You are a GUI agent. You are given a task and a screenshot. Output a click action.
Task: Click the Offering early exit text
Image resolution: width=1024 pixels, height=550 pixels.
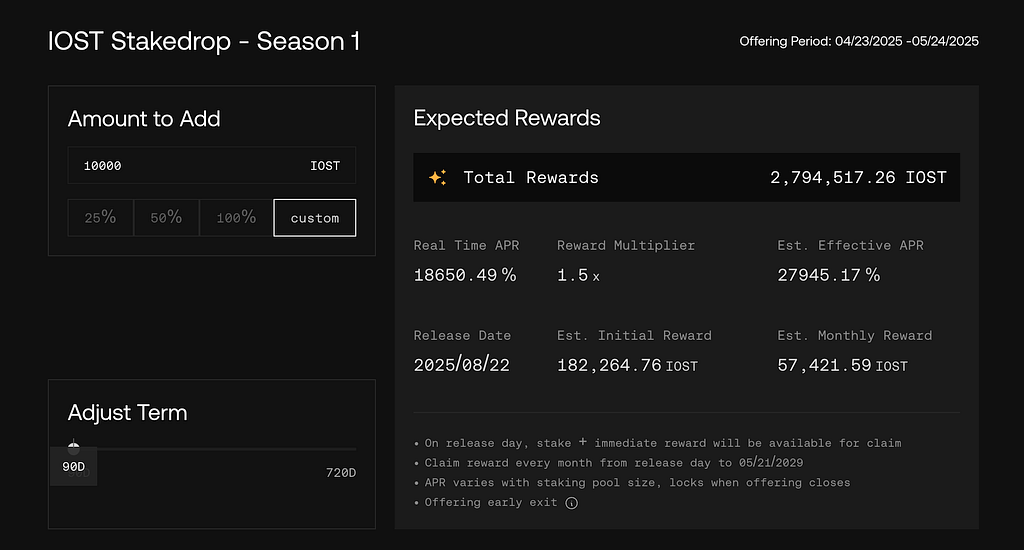(x=491, y=502)
